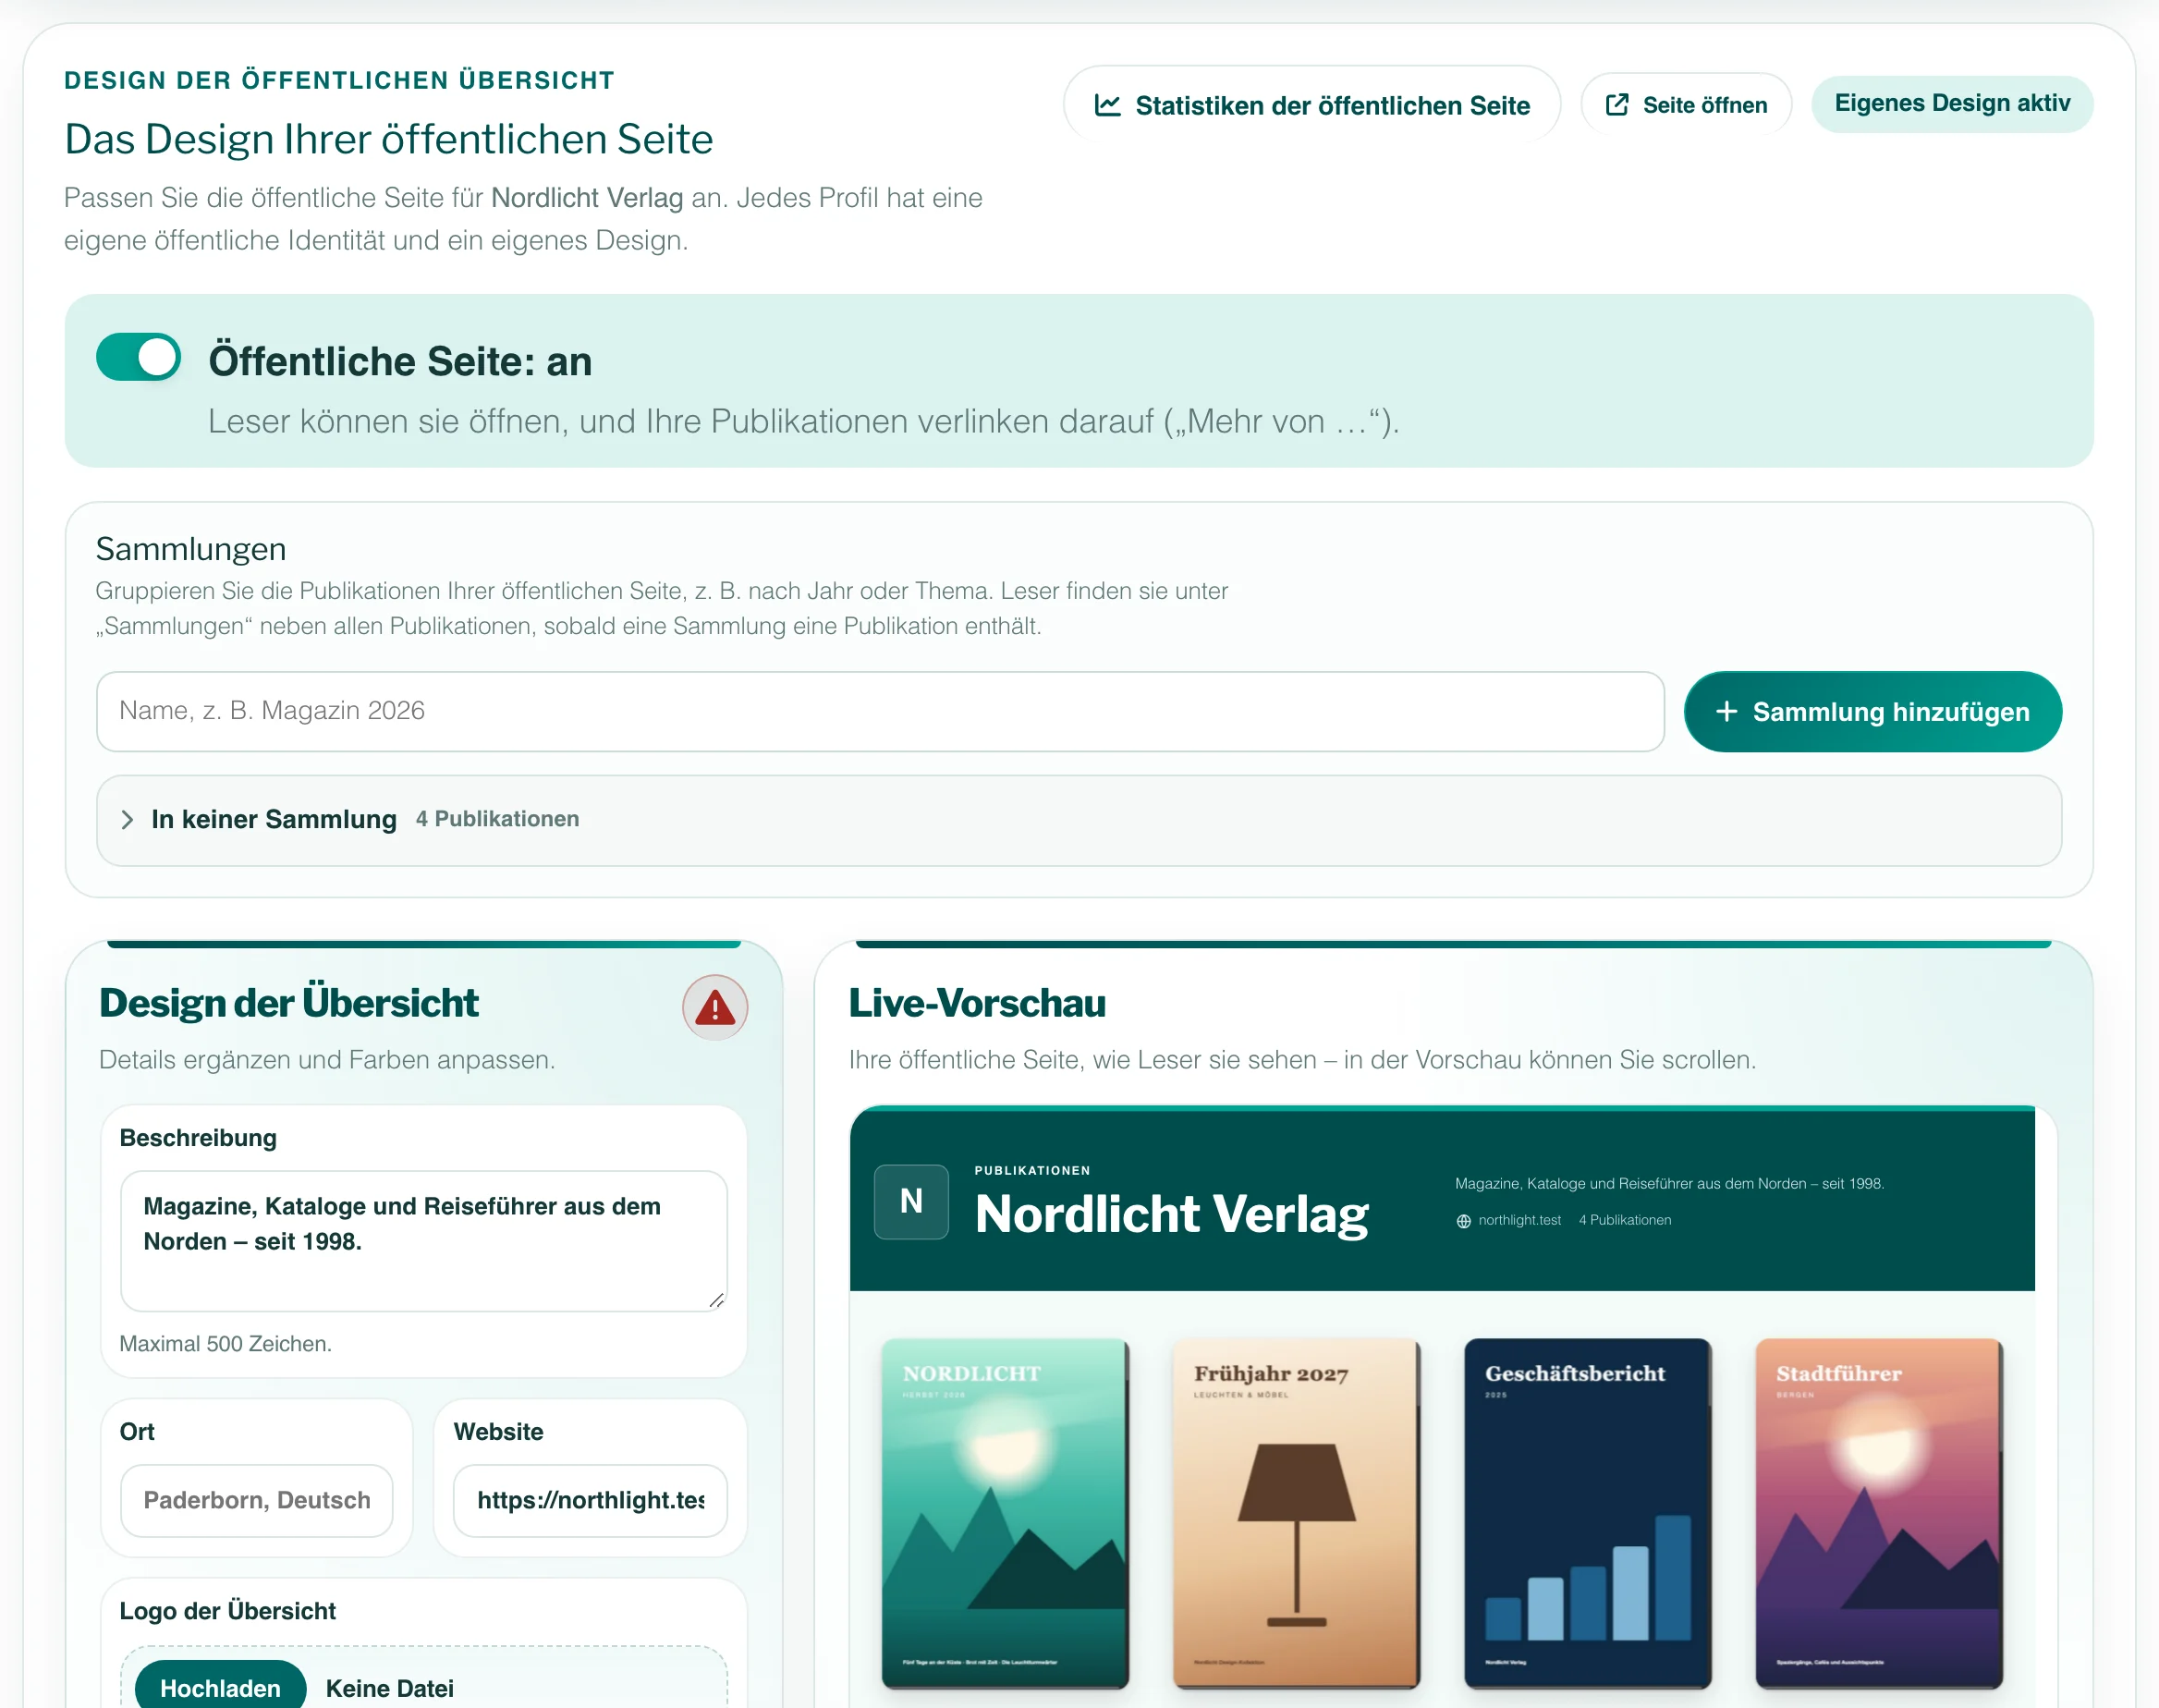The height and width of the screenshot is (1708, 2159).
Task: Toggle the Öffentliche Seite switch off
Action: [139, 357]
